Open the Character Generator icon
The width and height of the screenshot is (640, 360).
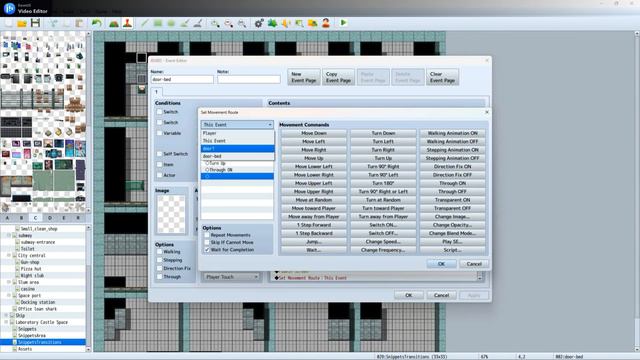point(326,23)
